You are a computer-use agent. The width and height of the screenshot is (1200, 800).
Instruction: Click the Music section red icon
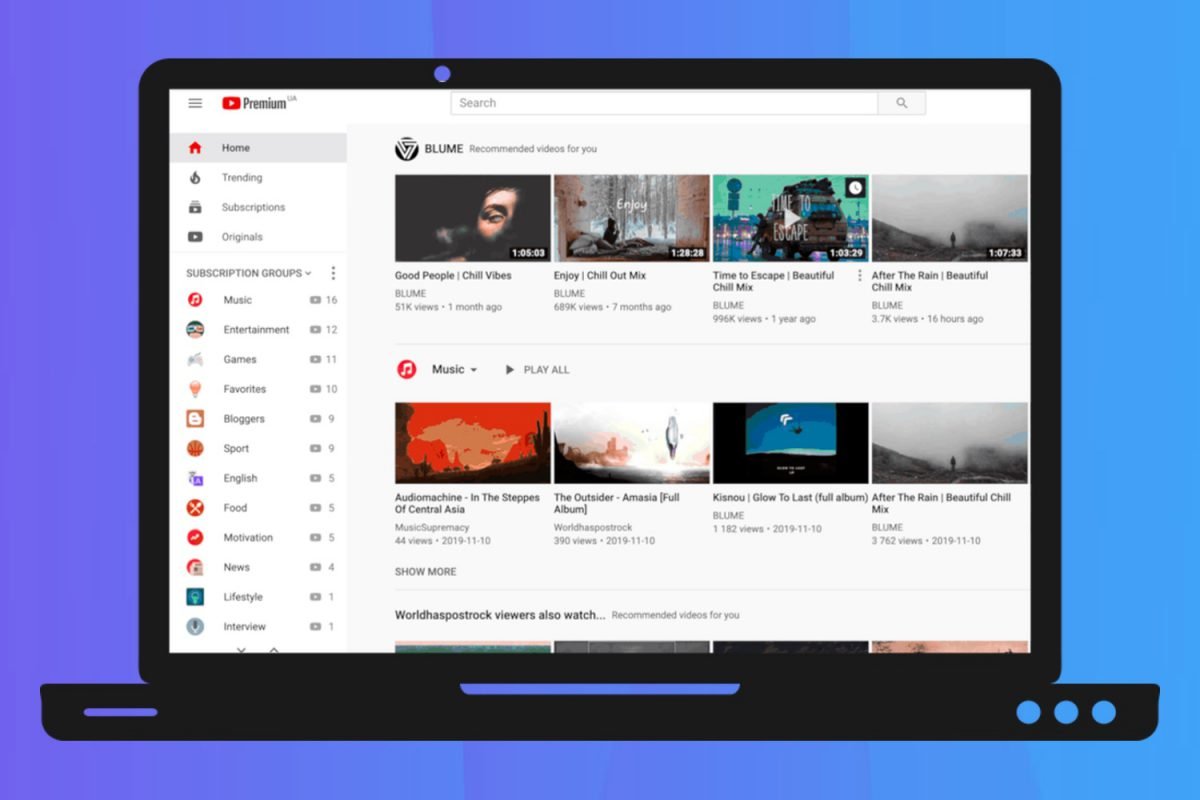point(407,370)
